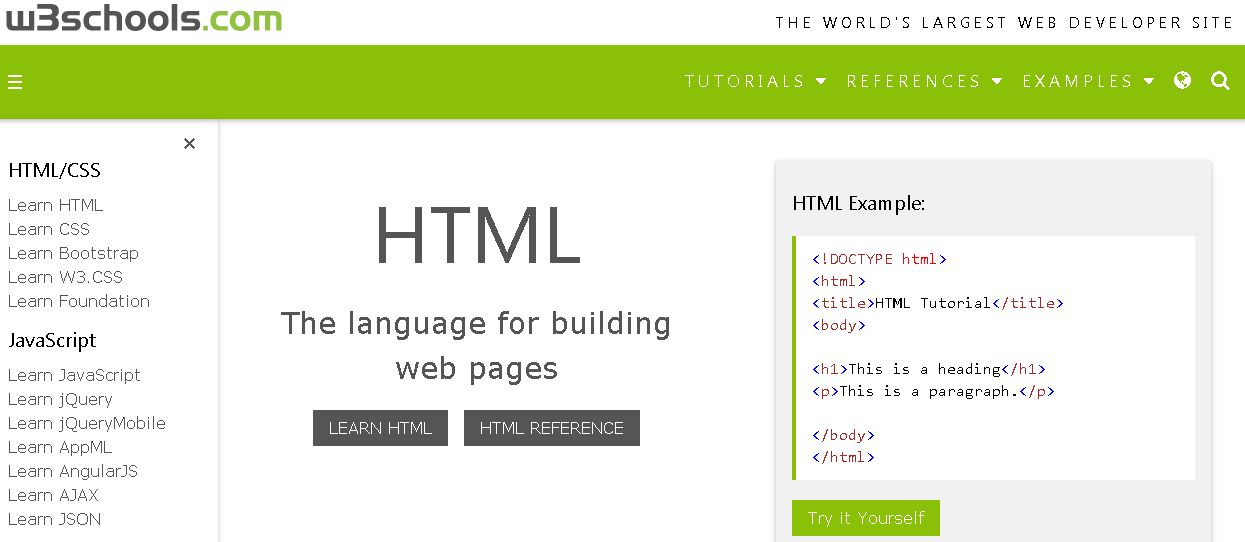
Task: Open the Learn jQueryMobile link
Action: point(87,423)
